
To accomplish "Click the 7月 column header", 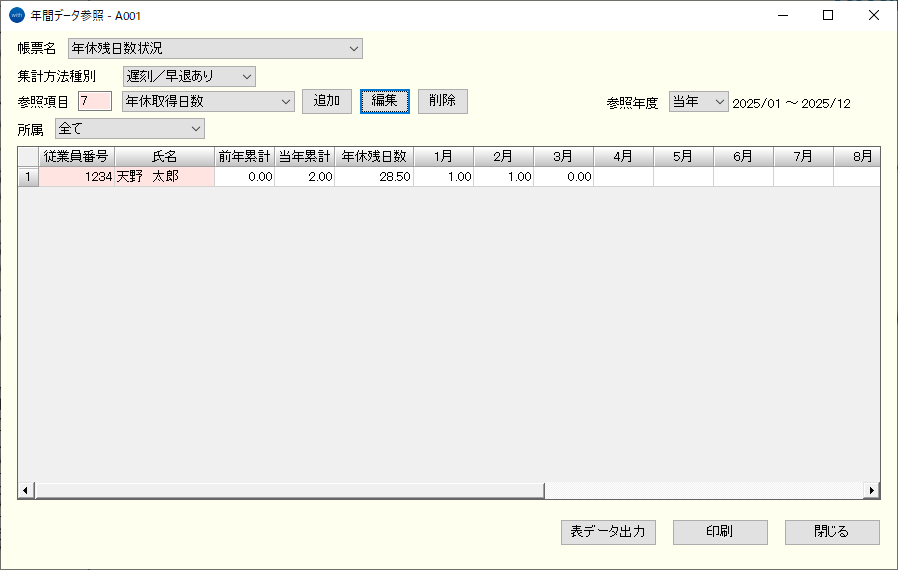I will tap(804, 156).
